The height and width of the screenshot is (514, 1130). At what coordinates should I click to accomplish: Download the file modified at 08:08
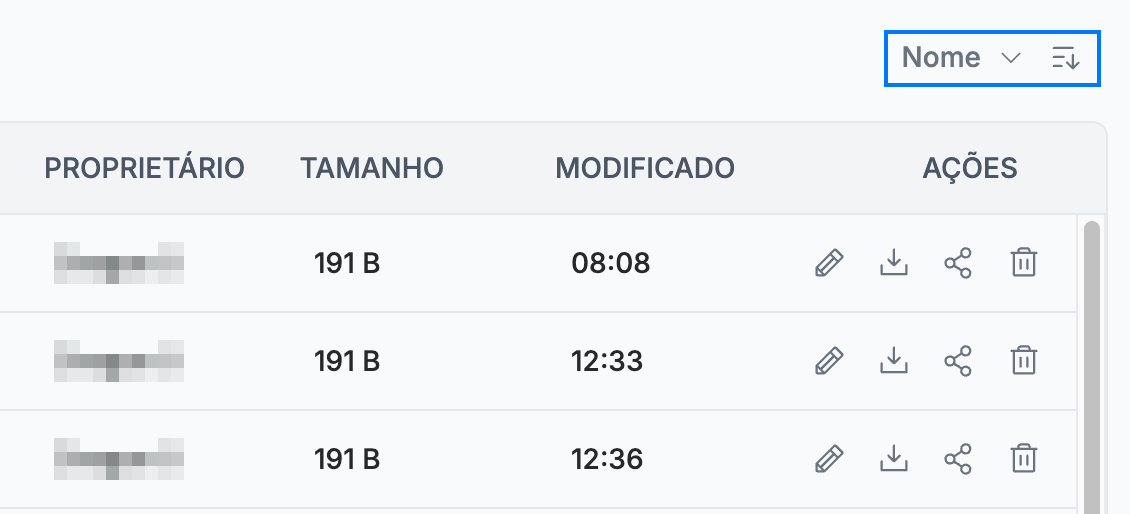point(894,263)
